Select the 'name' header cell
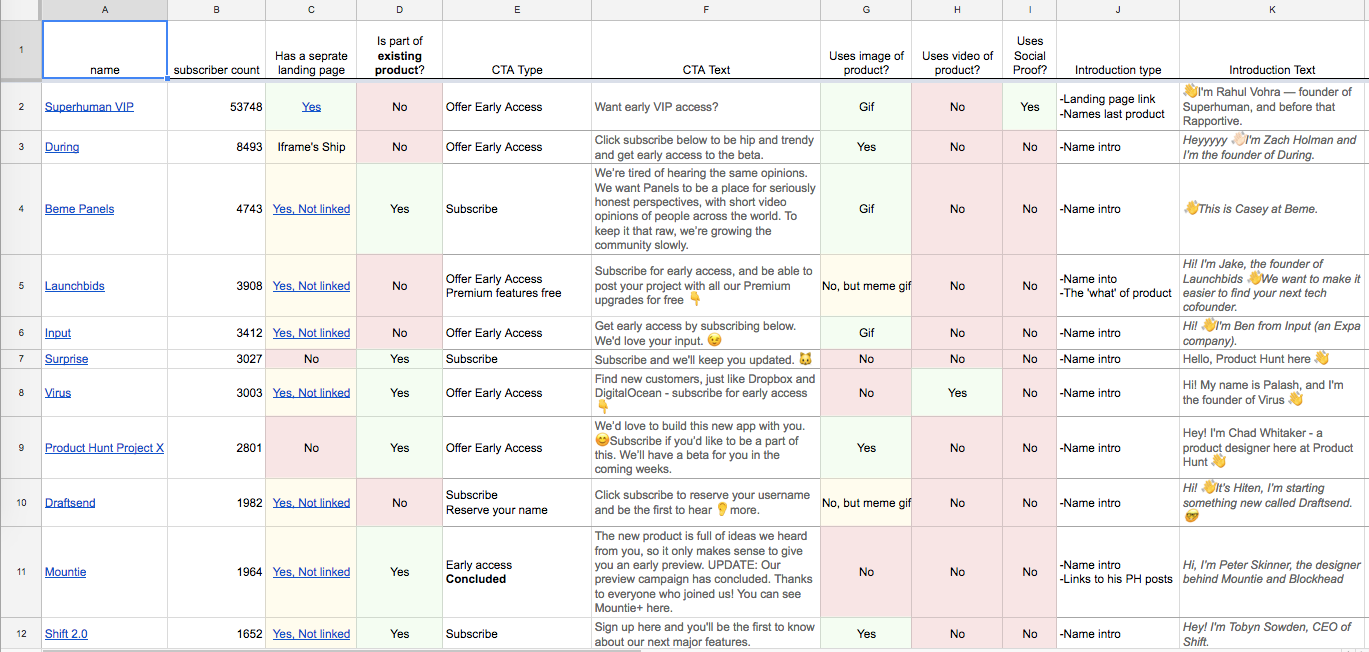Screen dimensions: 1369x652 [x=105, y=50]
